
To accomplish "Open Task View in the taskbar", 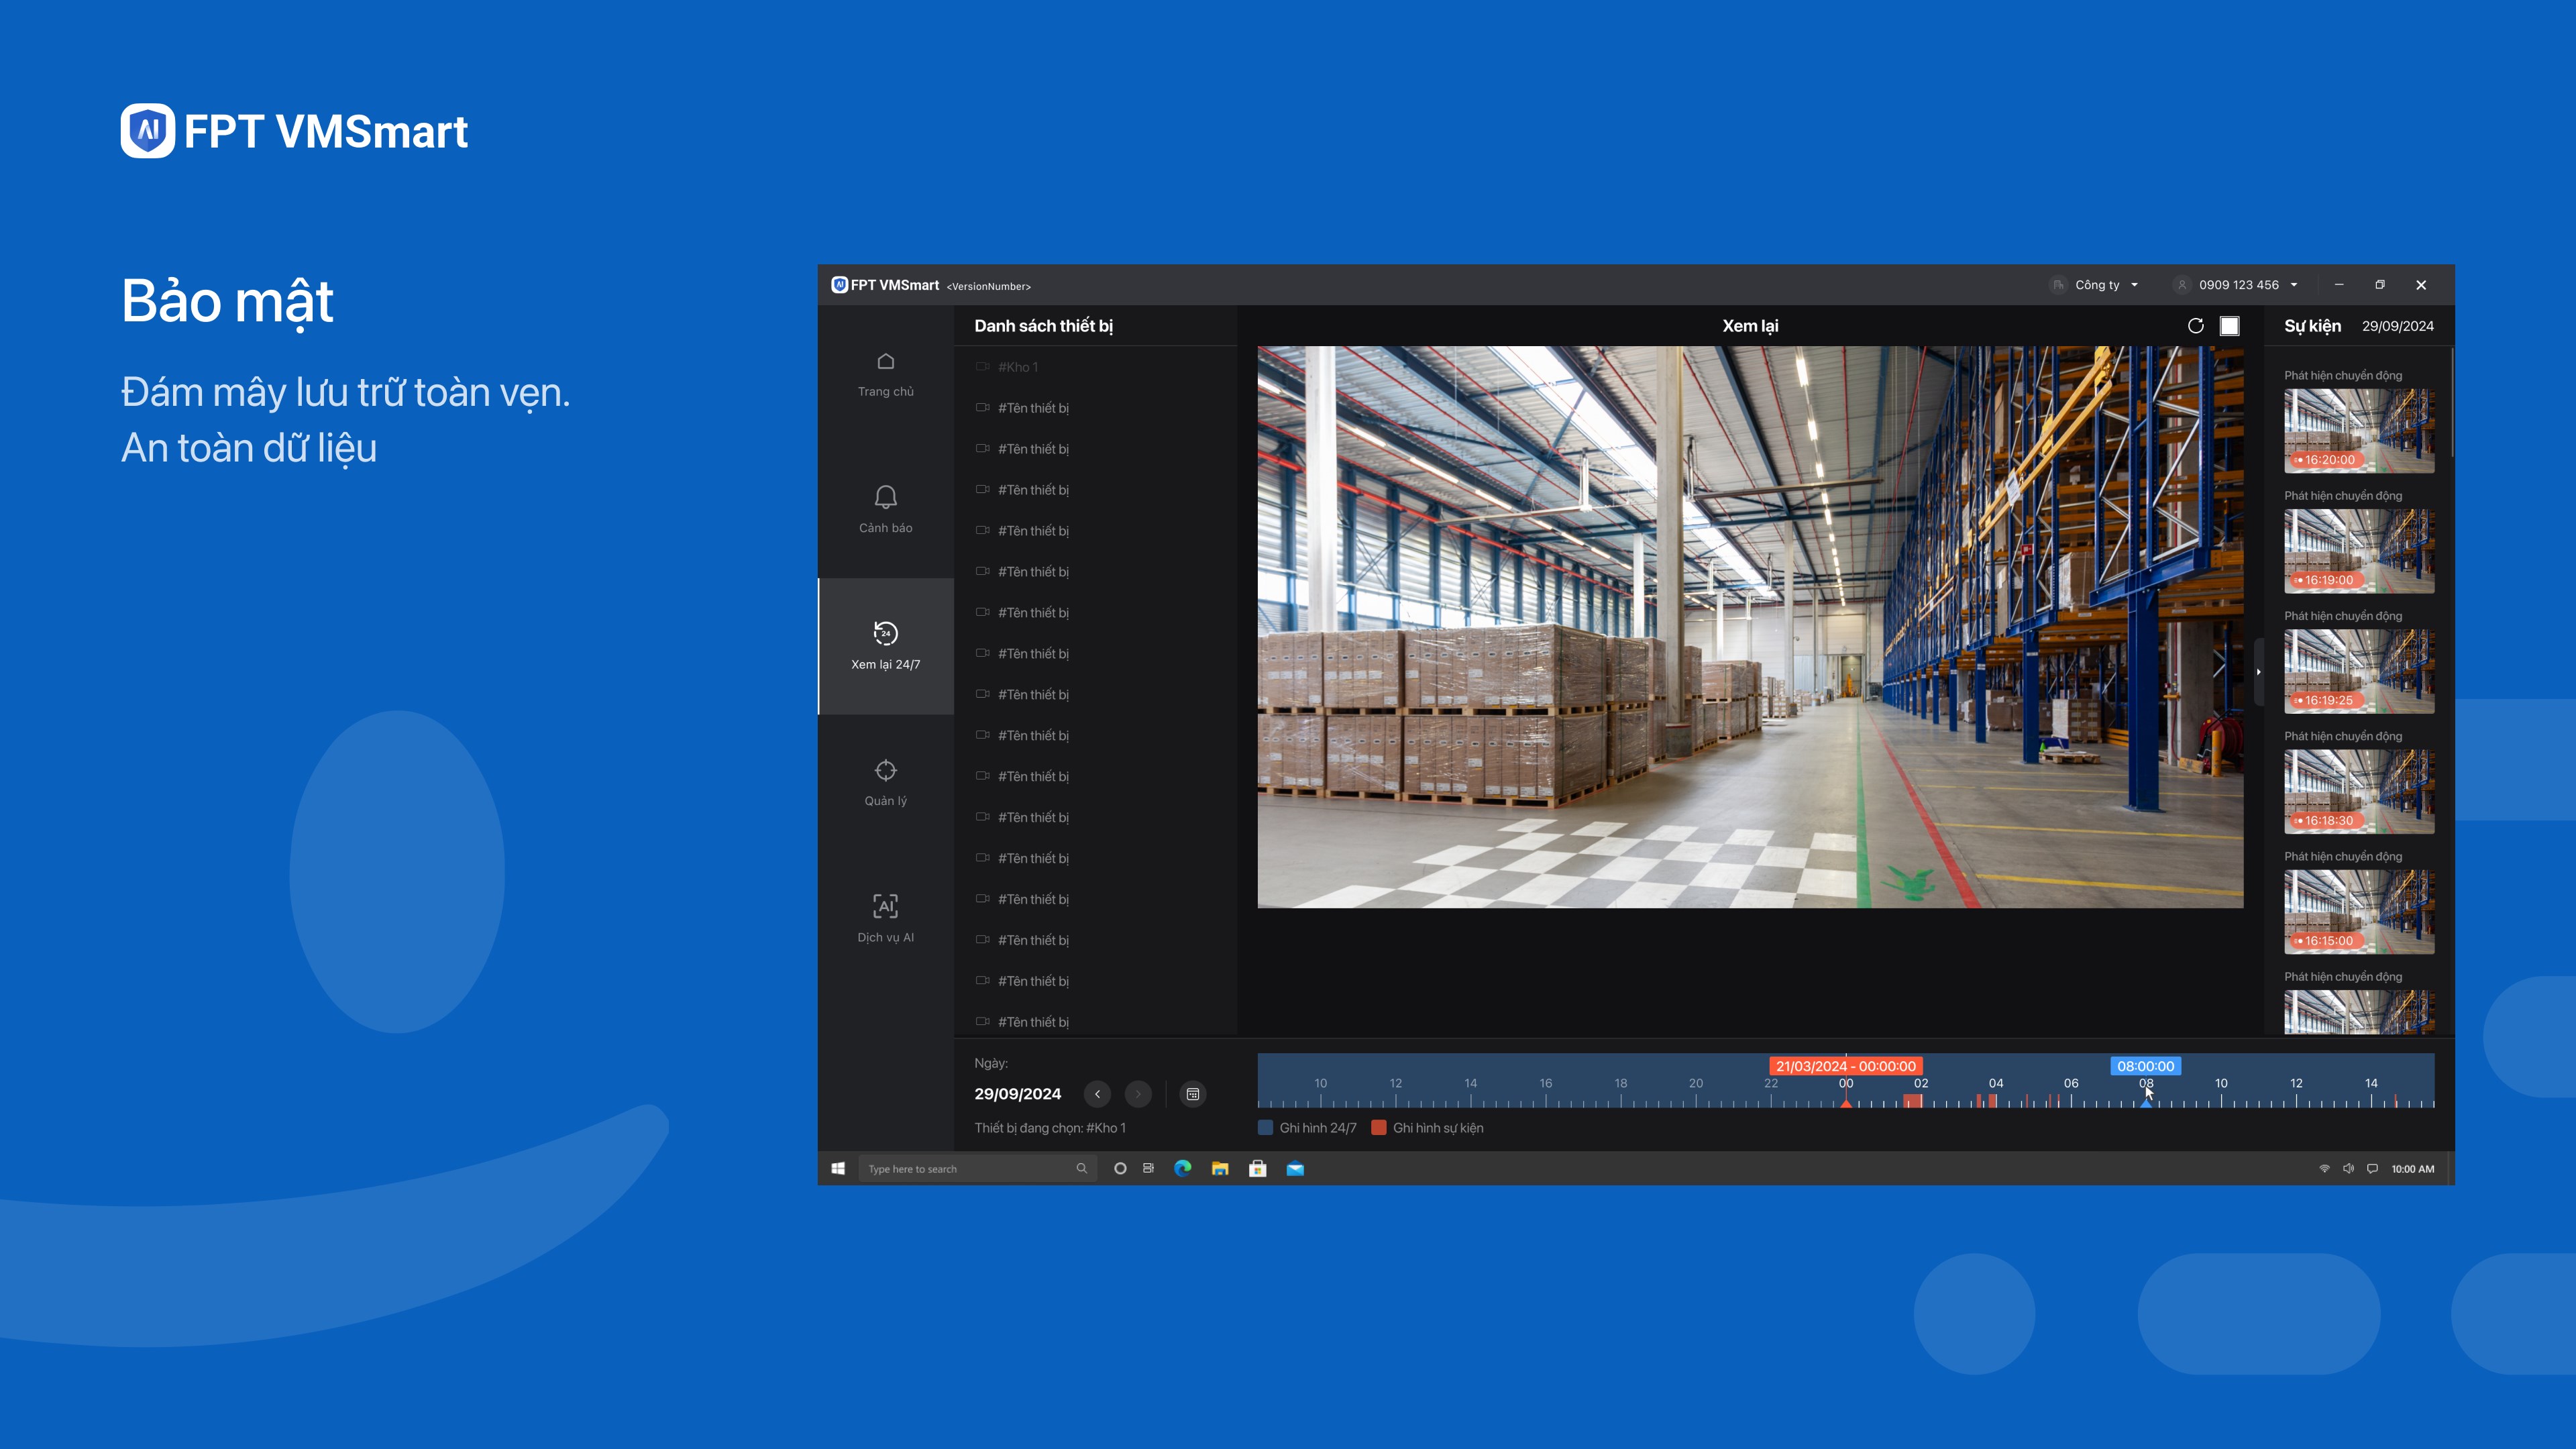I will [x=1148, y=1169].
